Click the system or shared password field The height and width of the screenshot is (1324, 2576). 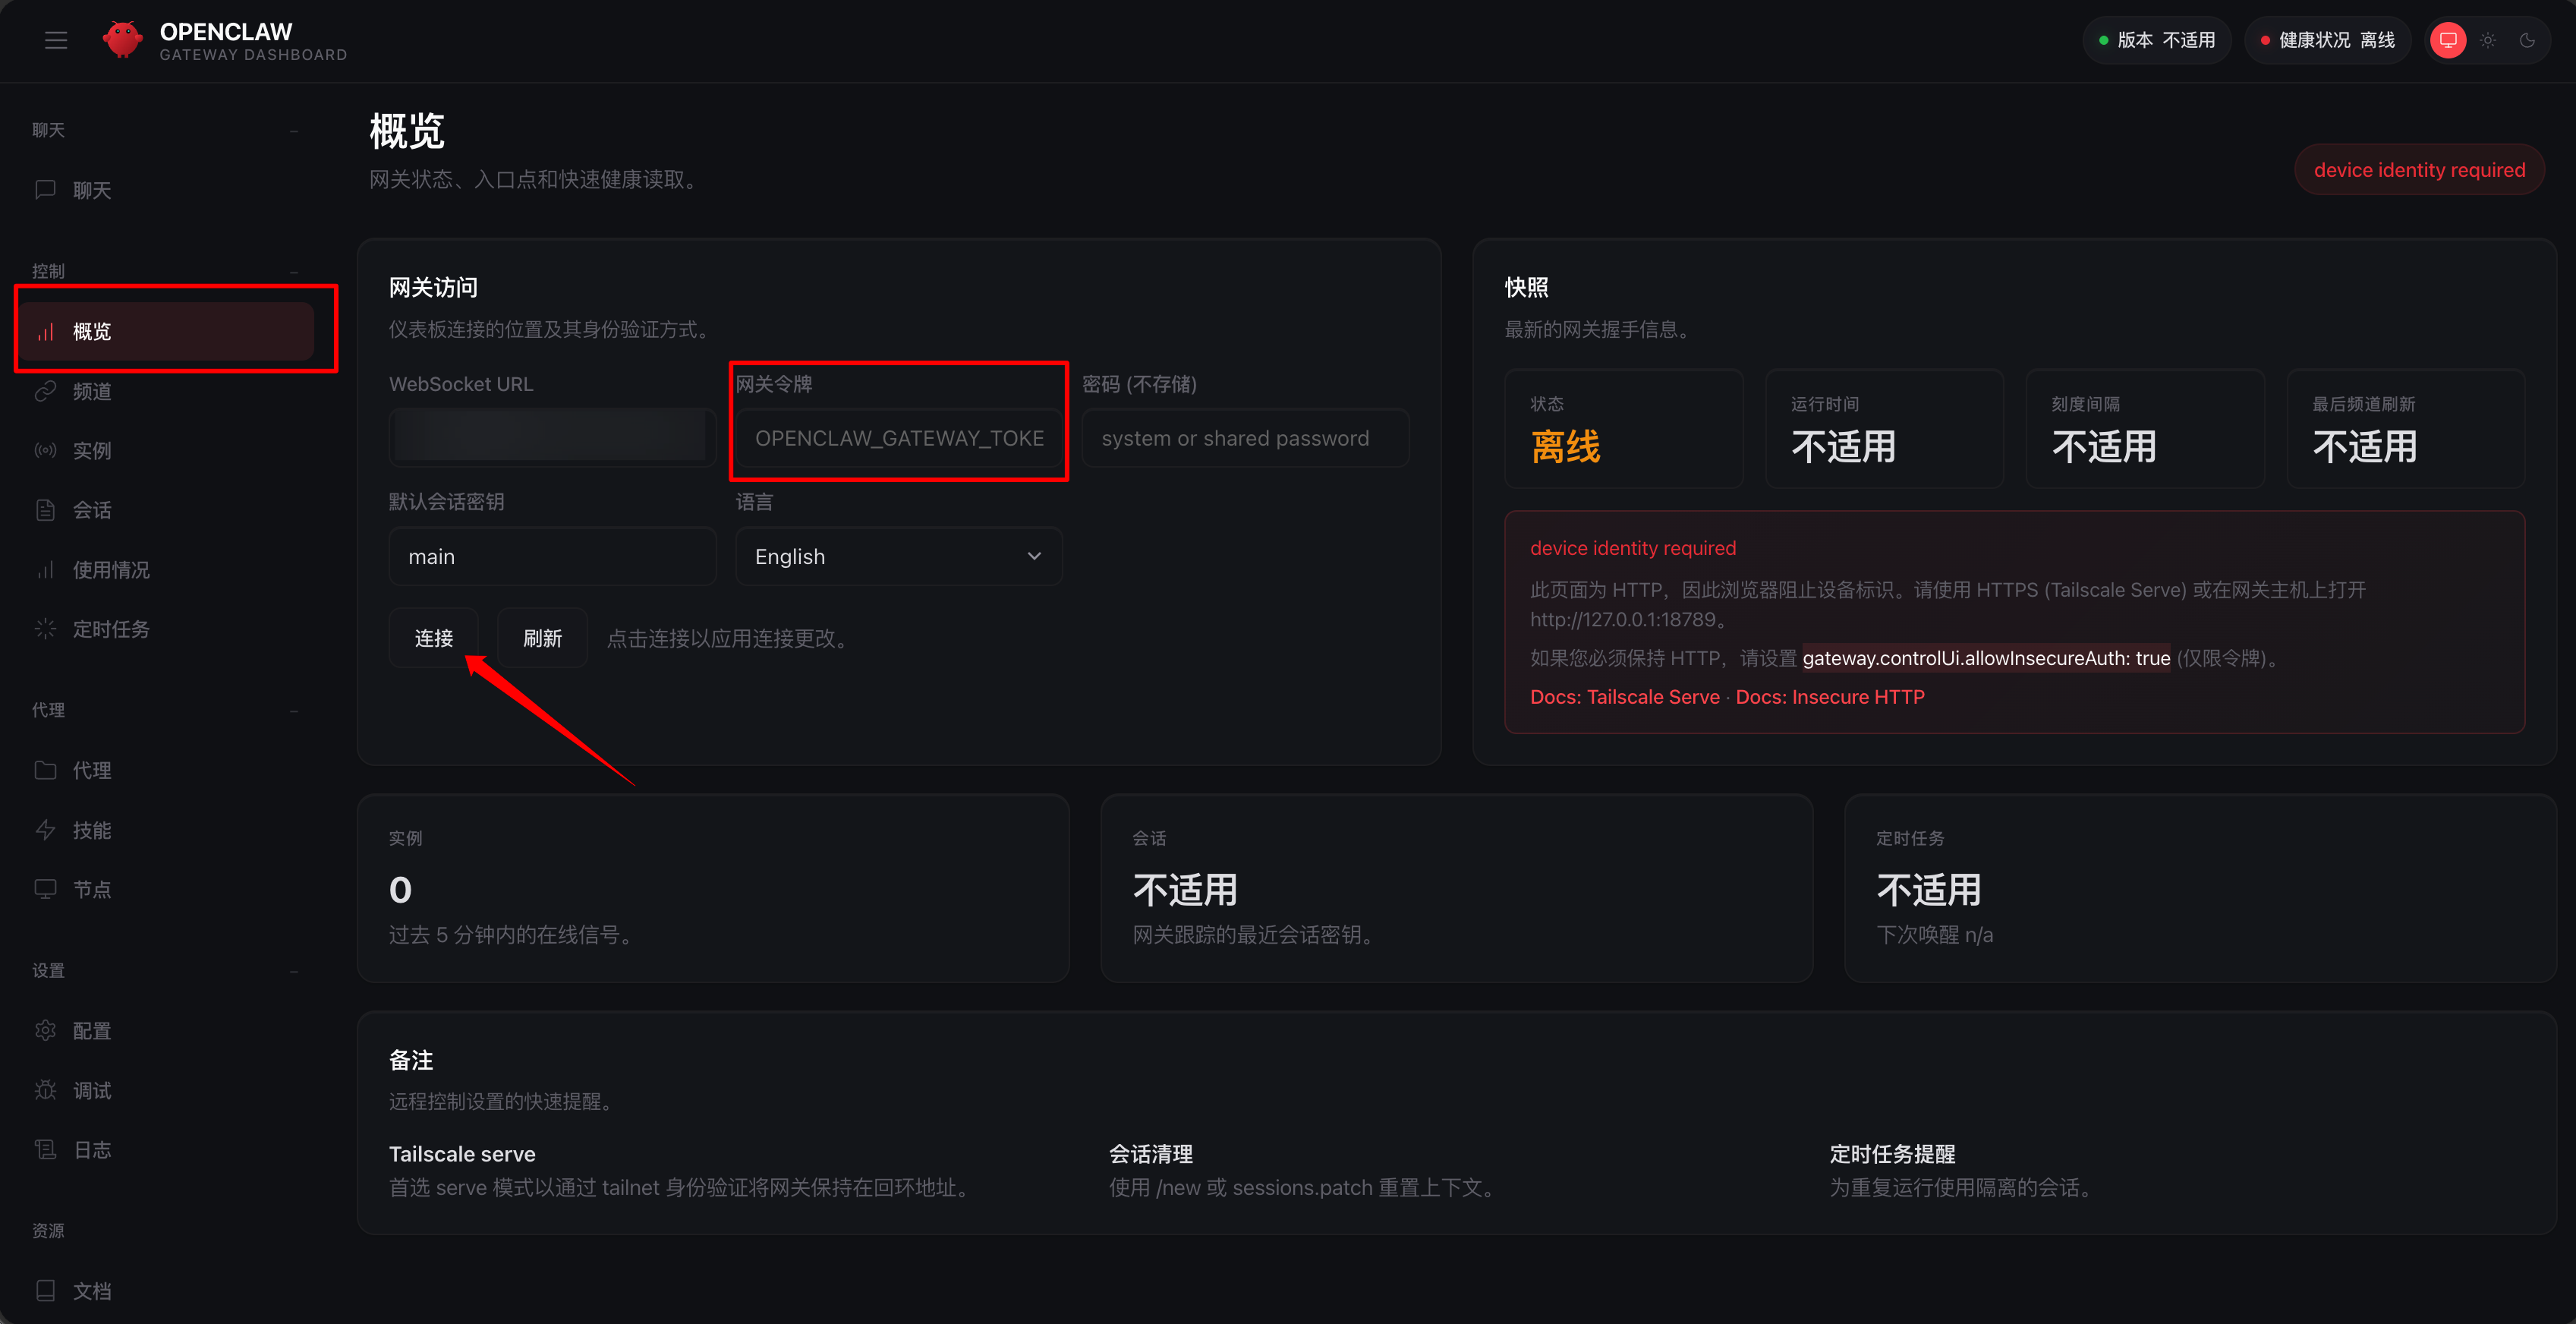tap(1244, 438)
